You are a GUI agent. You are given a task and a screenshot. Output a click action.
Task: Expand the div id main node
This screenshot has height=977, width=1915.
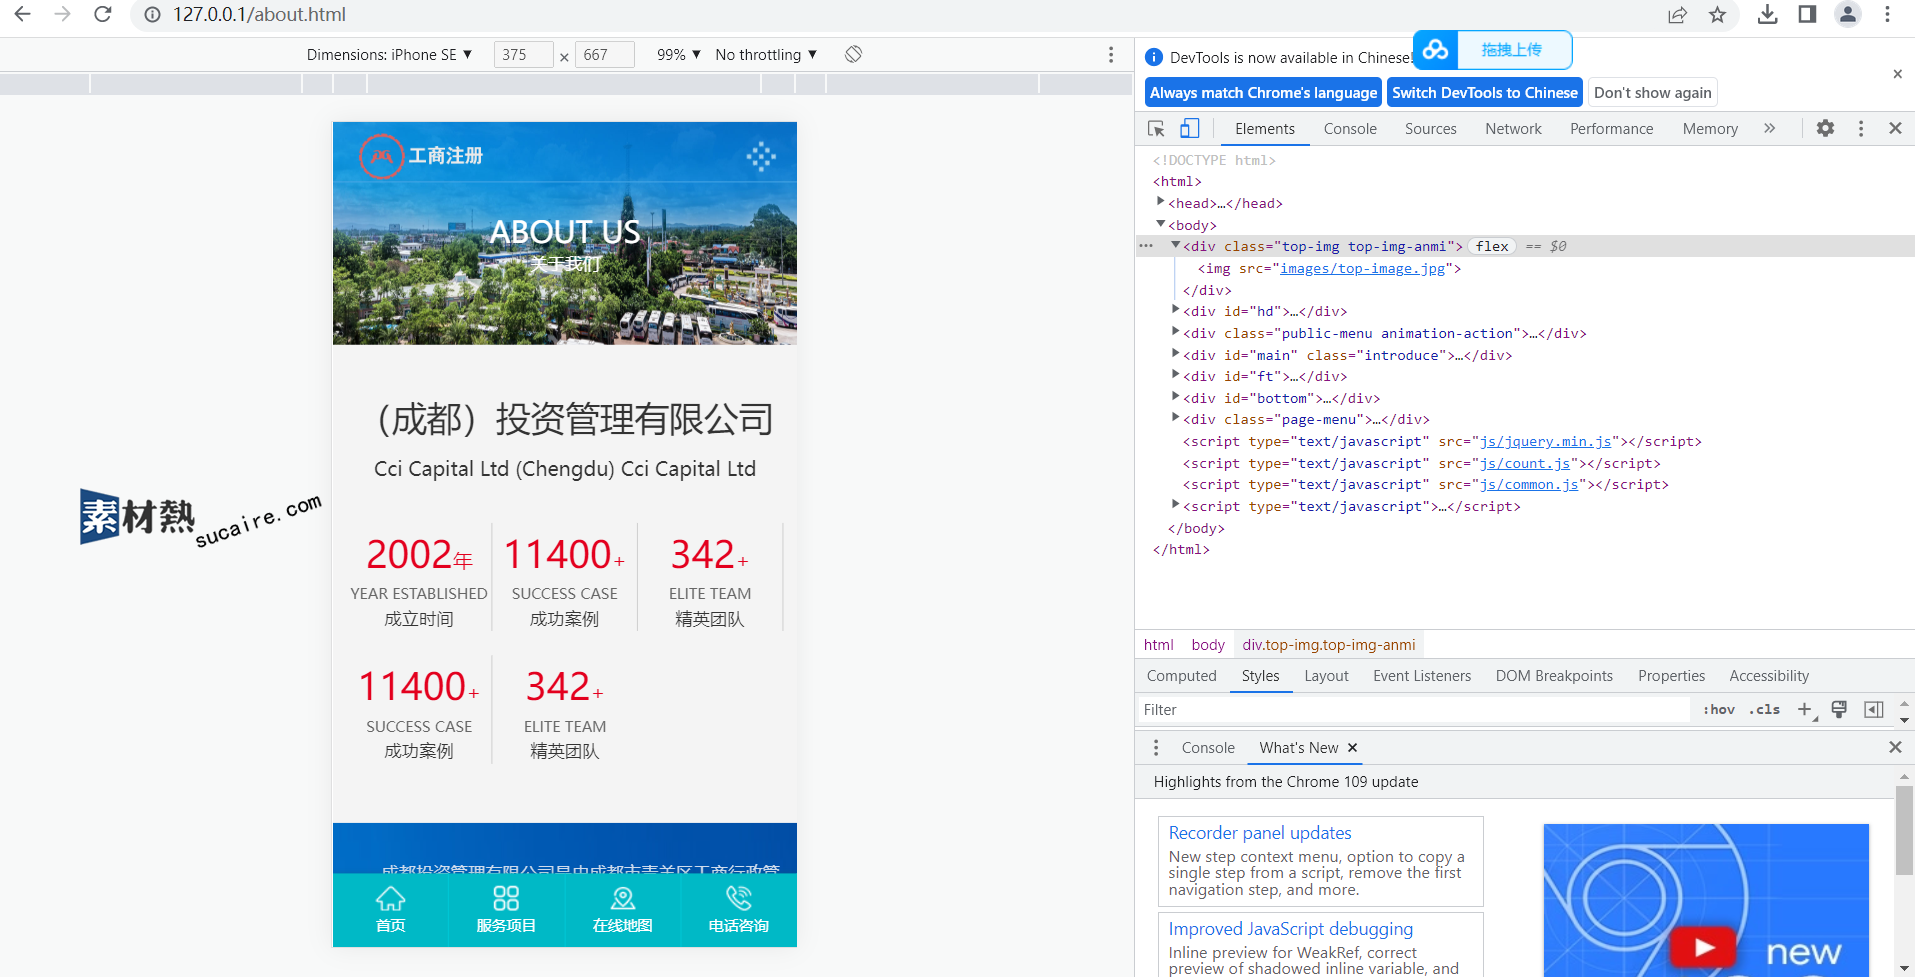click(1176, 354)
